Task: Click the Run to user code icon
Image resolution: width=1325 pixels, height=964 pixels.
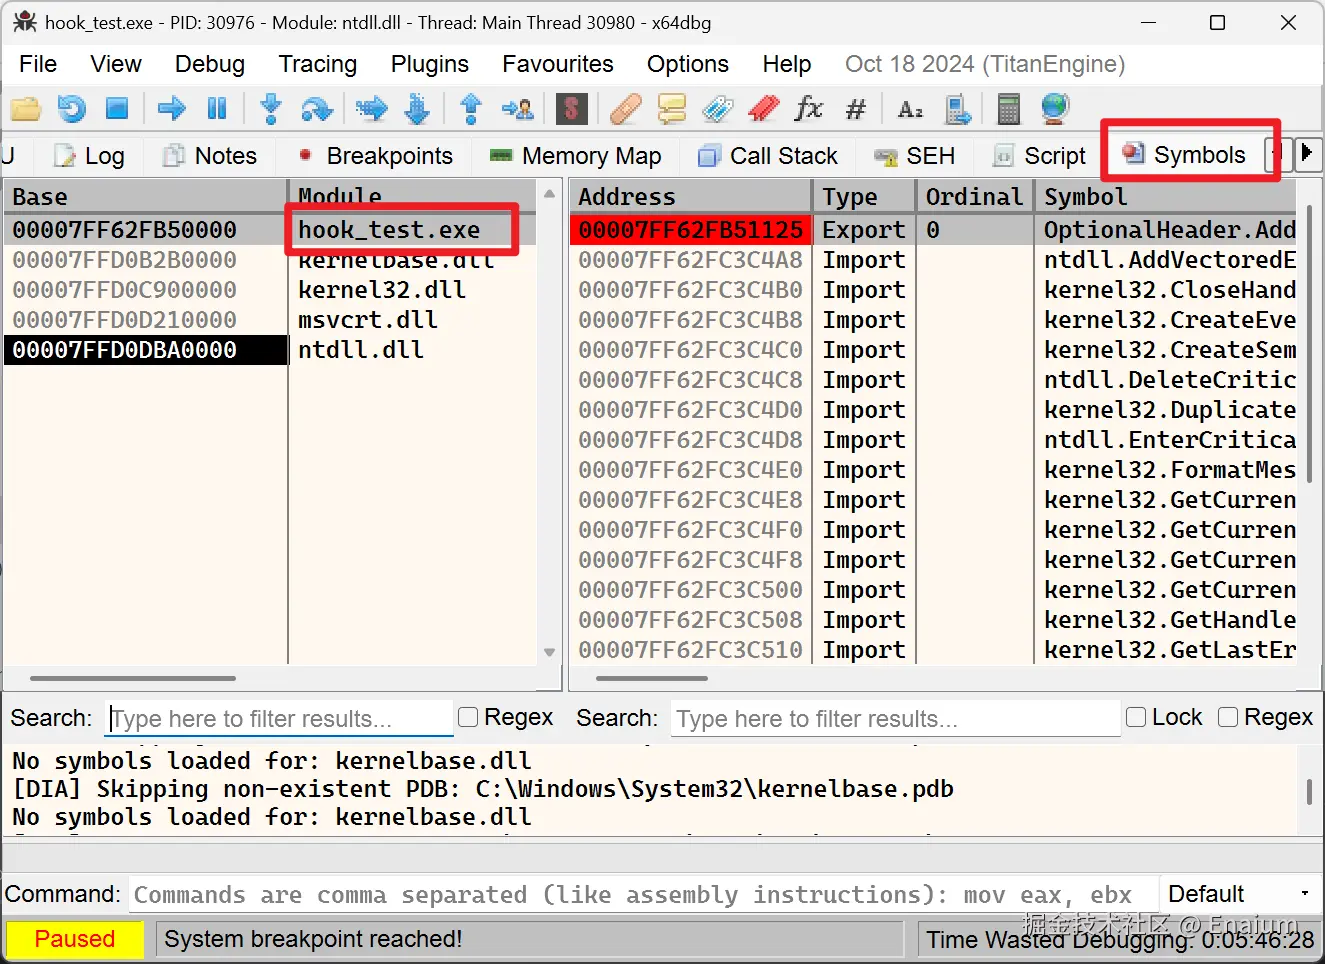Action: 518,108
